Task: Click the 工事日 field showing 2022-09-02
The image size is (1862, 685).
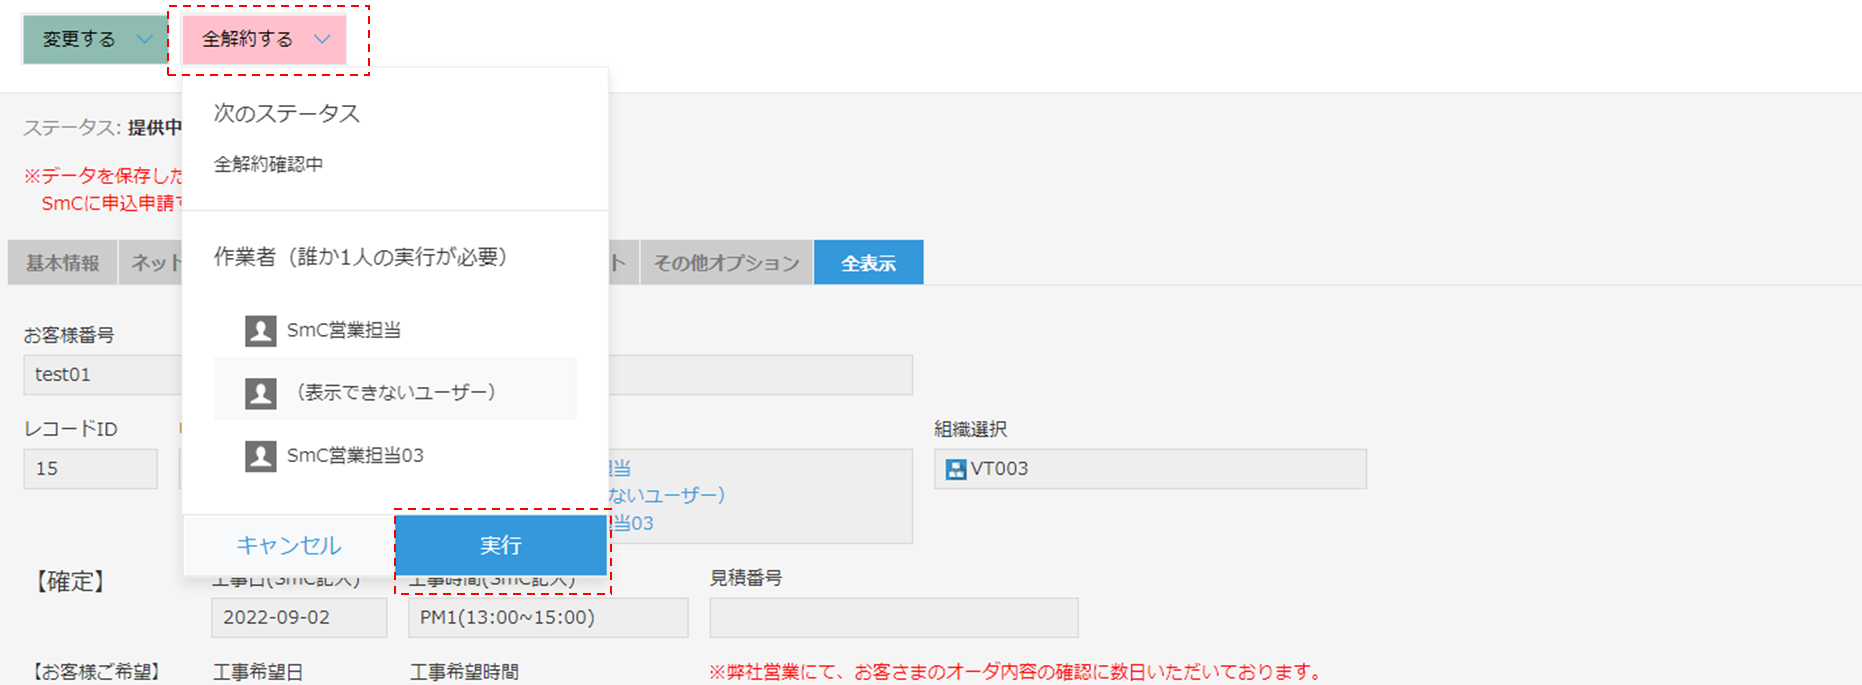Action: point(299,618)
